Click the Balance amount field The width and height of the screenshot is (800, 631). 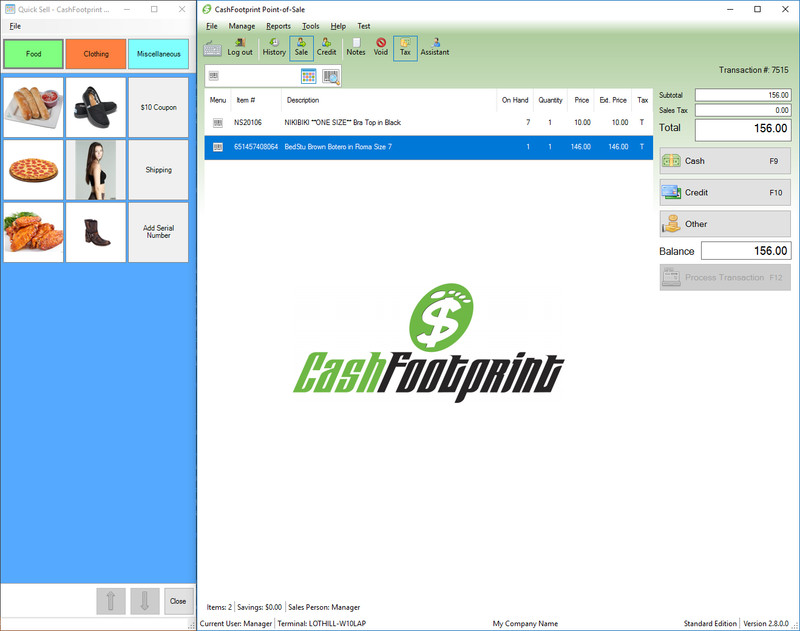click(746, 251)
